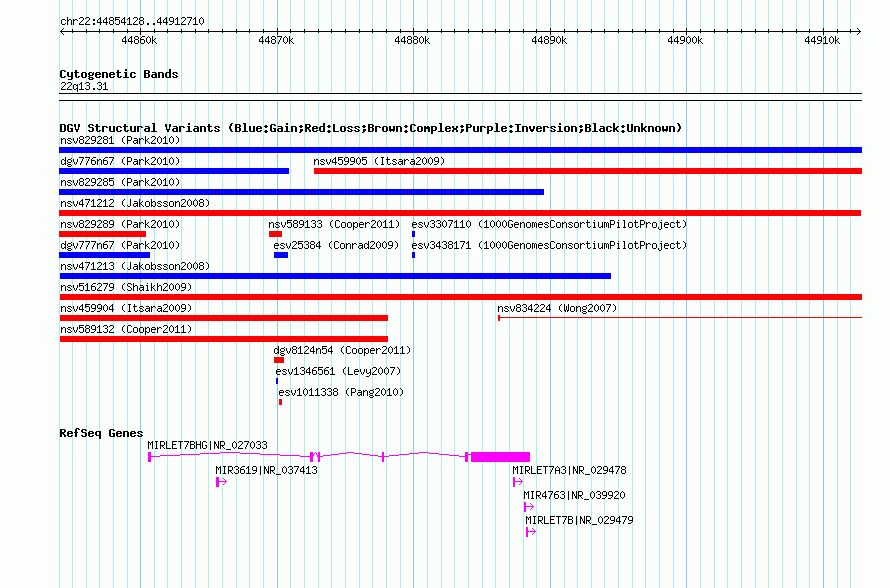
Task: Click the 44890k ruler tick label
Action: click(549, 40)
